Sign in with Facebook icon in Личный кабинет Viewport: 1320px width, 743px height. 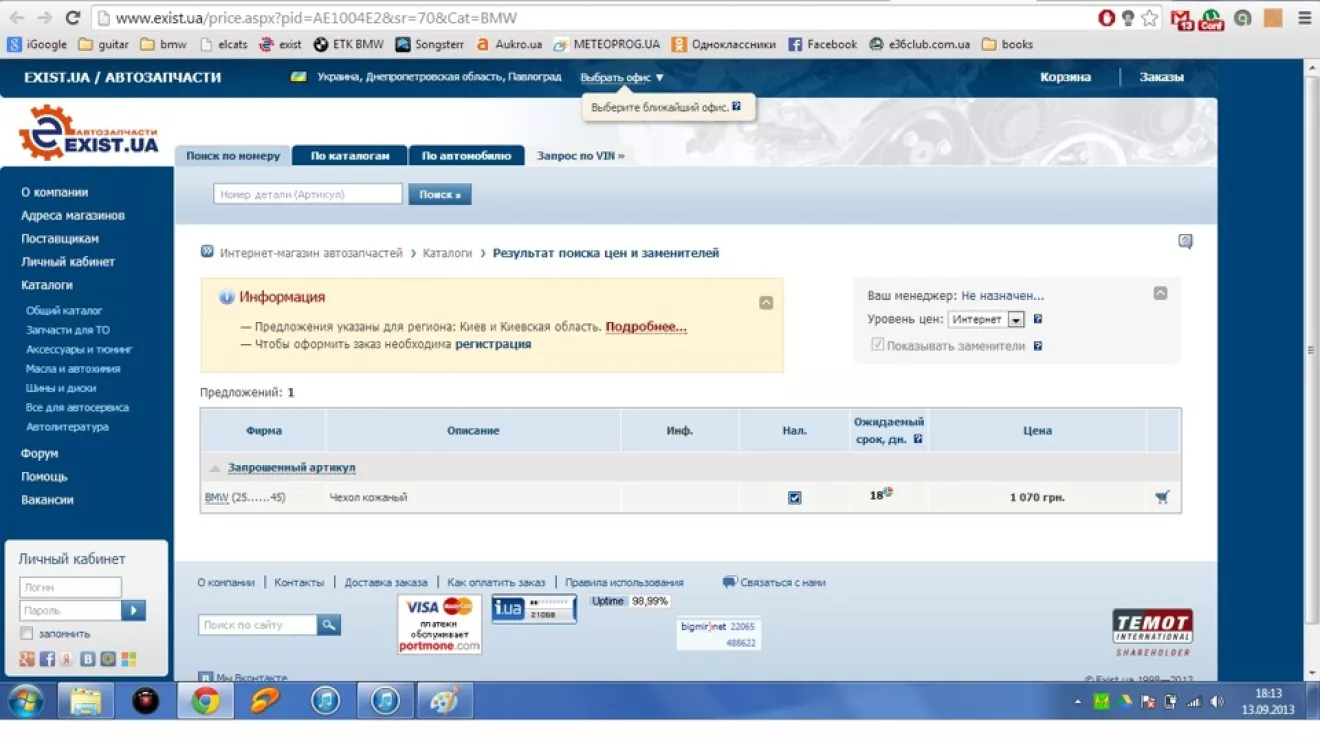tap(47, 659)
